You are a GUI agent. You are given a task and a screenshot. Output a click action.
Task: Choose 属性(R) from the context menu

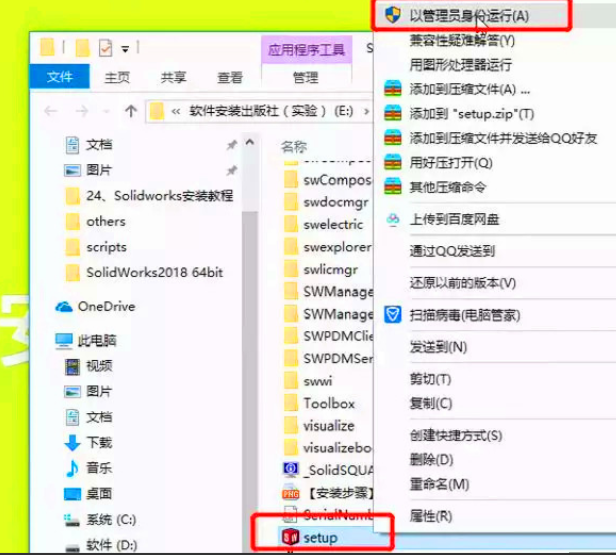coord(431,516)
